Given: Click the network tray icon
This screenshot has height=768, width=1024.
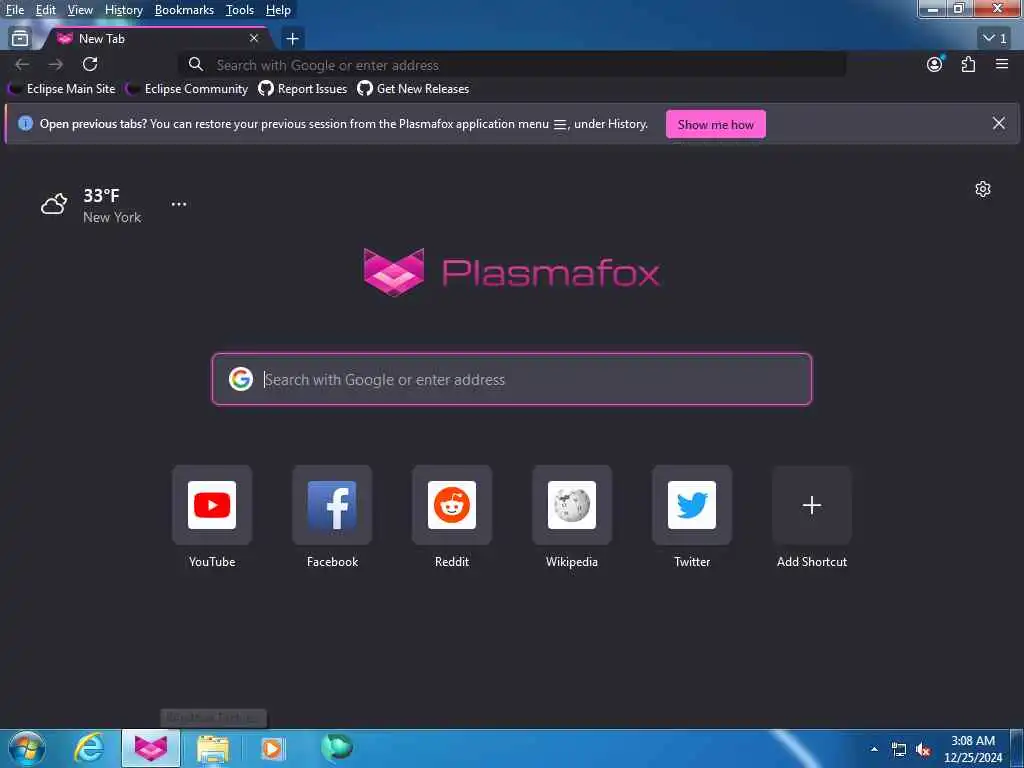Looking at the screenshot, I should point(899,750).
